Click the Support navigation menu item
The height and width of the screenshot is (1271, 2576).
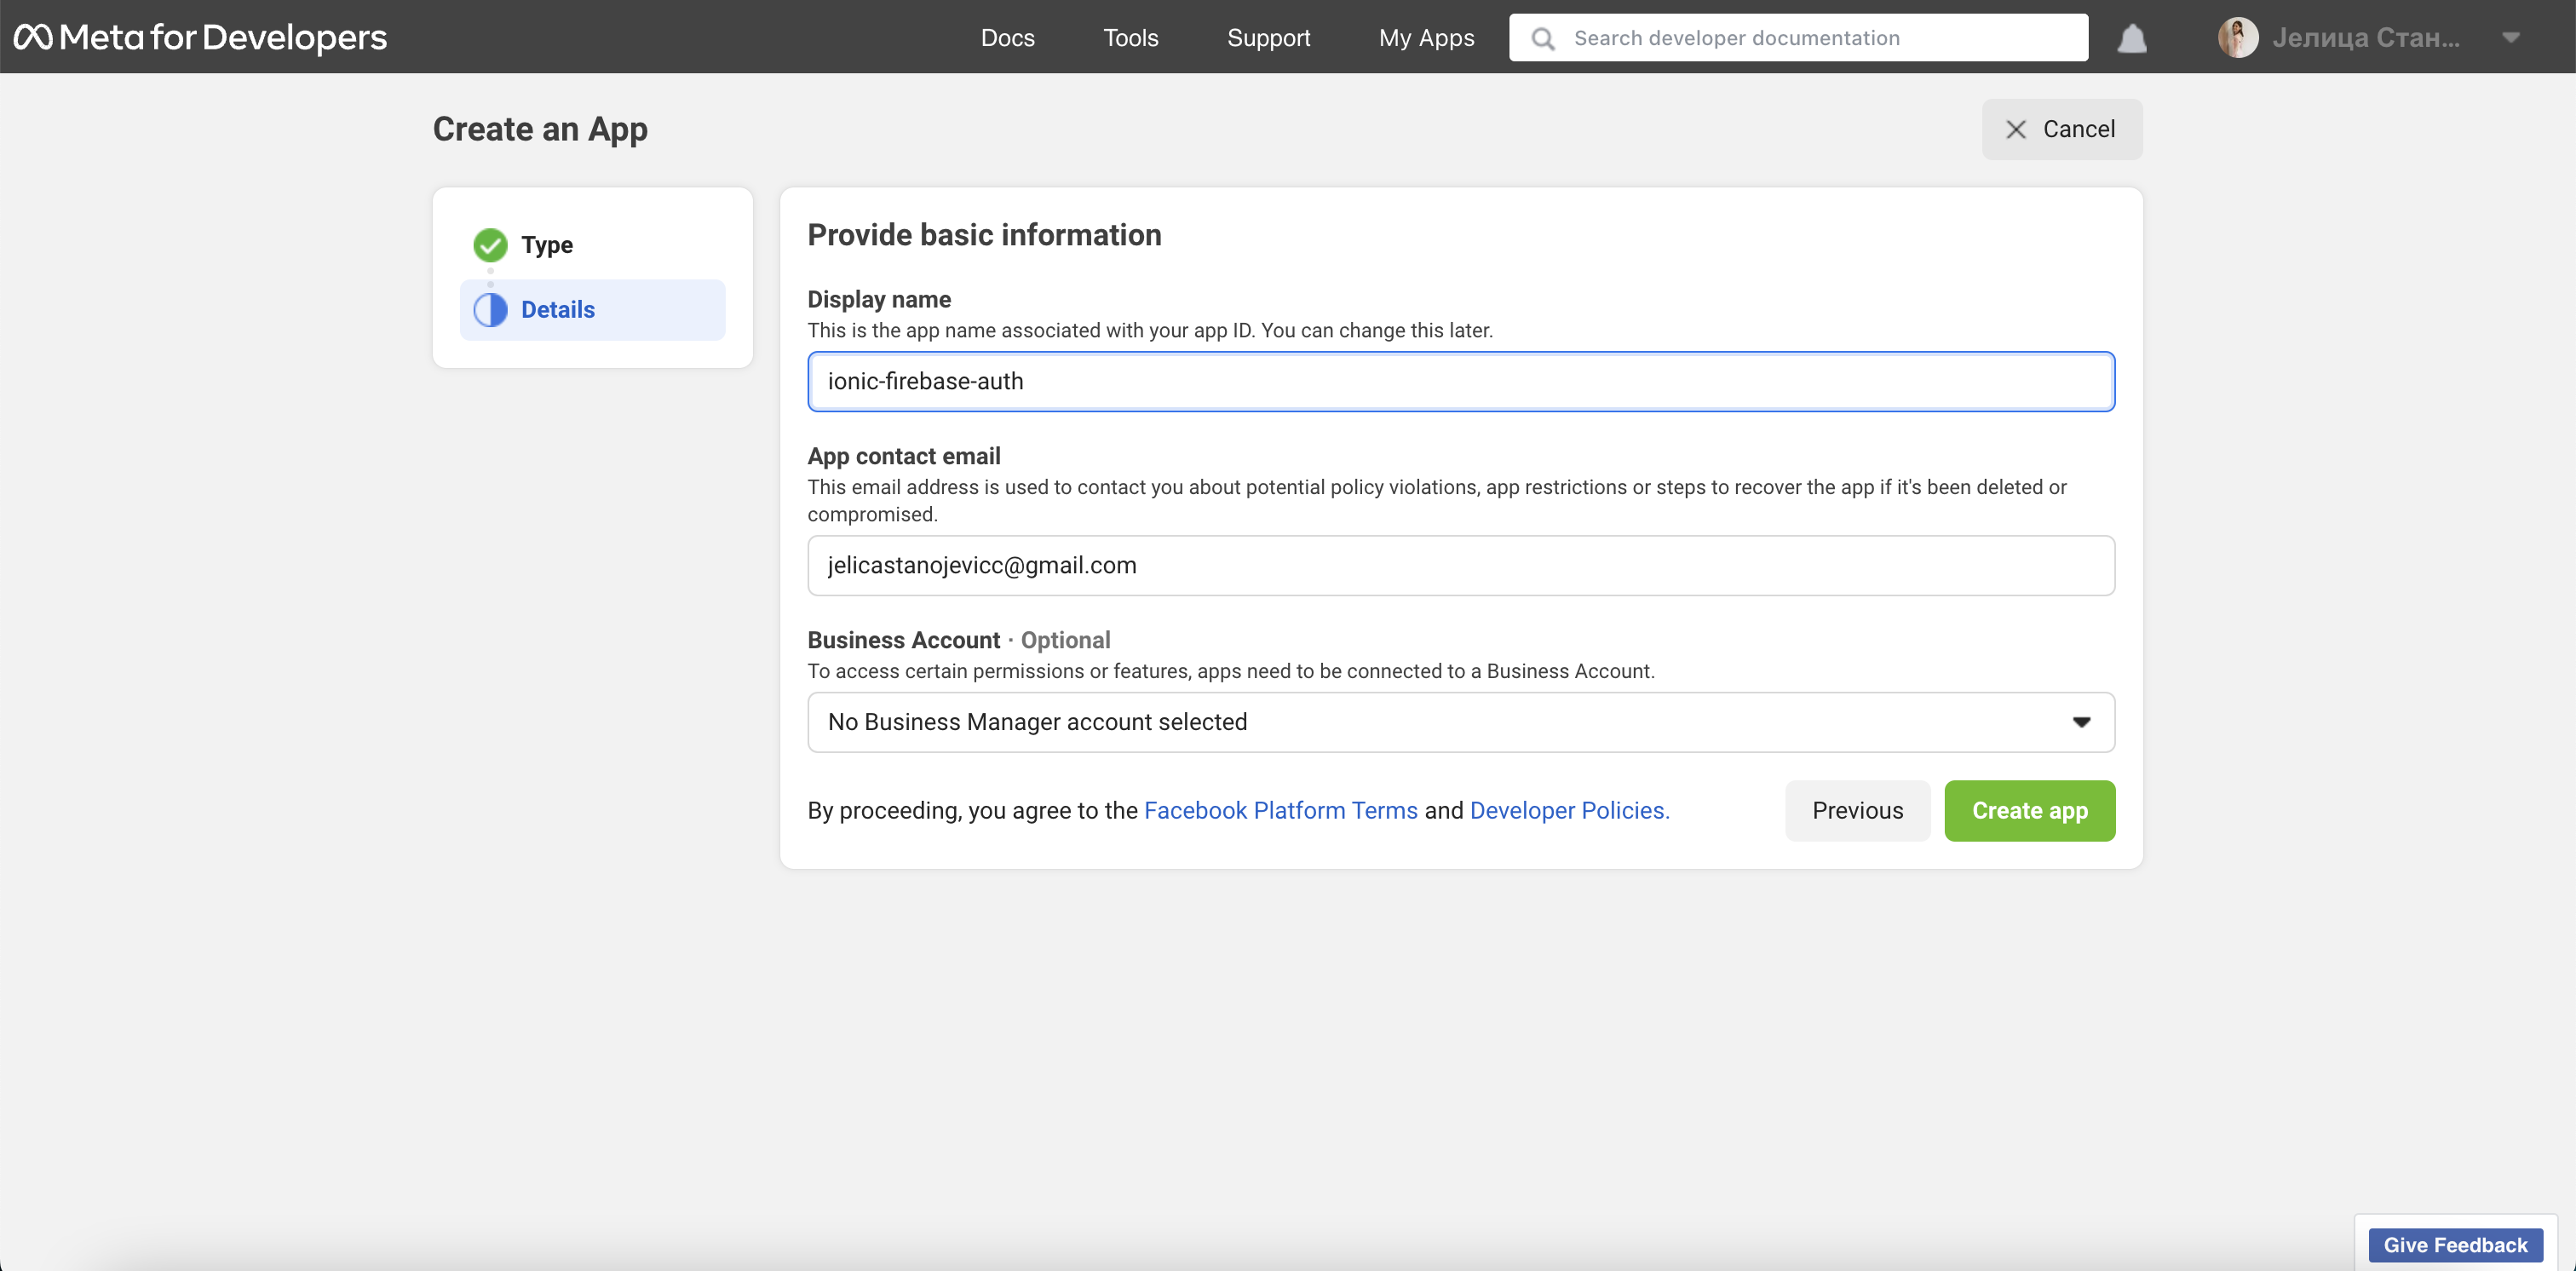(x=1268, y=36)
